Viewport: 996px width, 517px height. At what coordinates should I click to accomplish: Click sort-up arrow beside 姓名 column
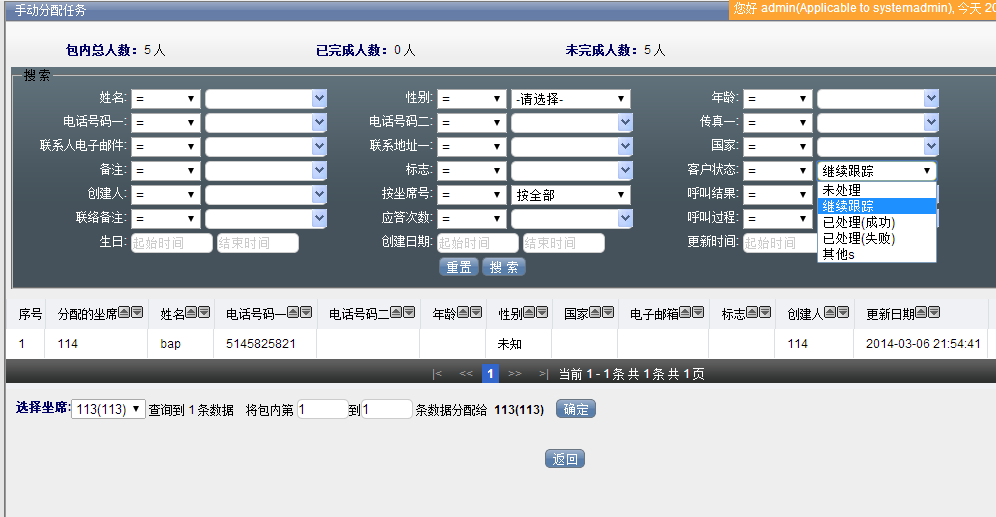(192, 313)
